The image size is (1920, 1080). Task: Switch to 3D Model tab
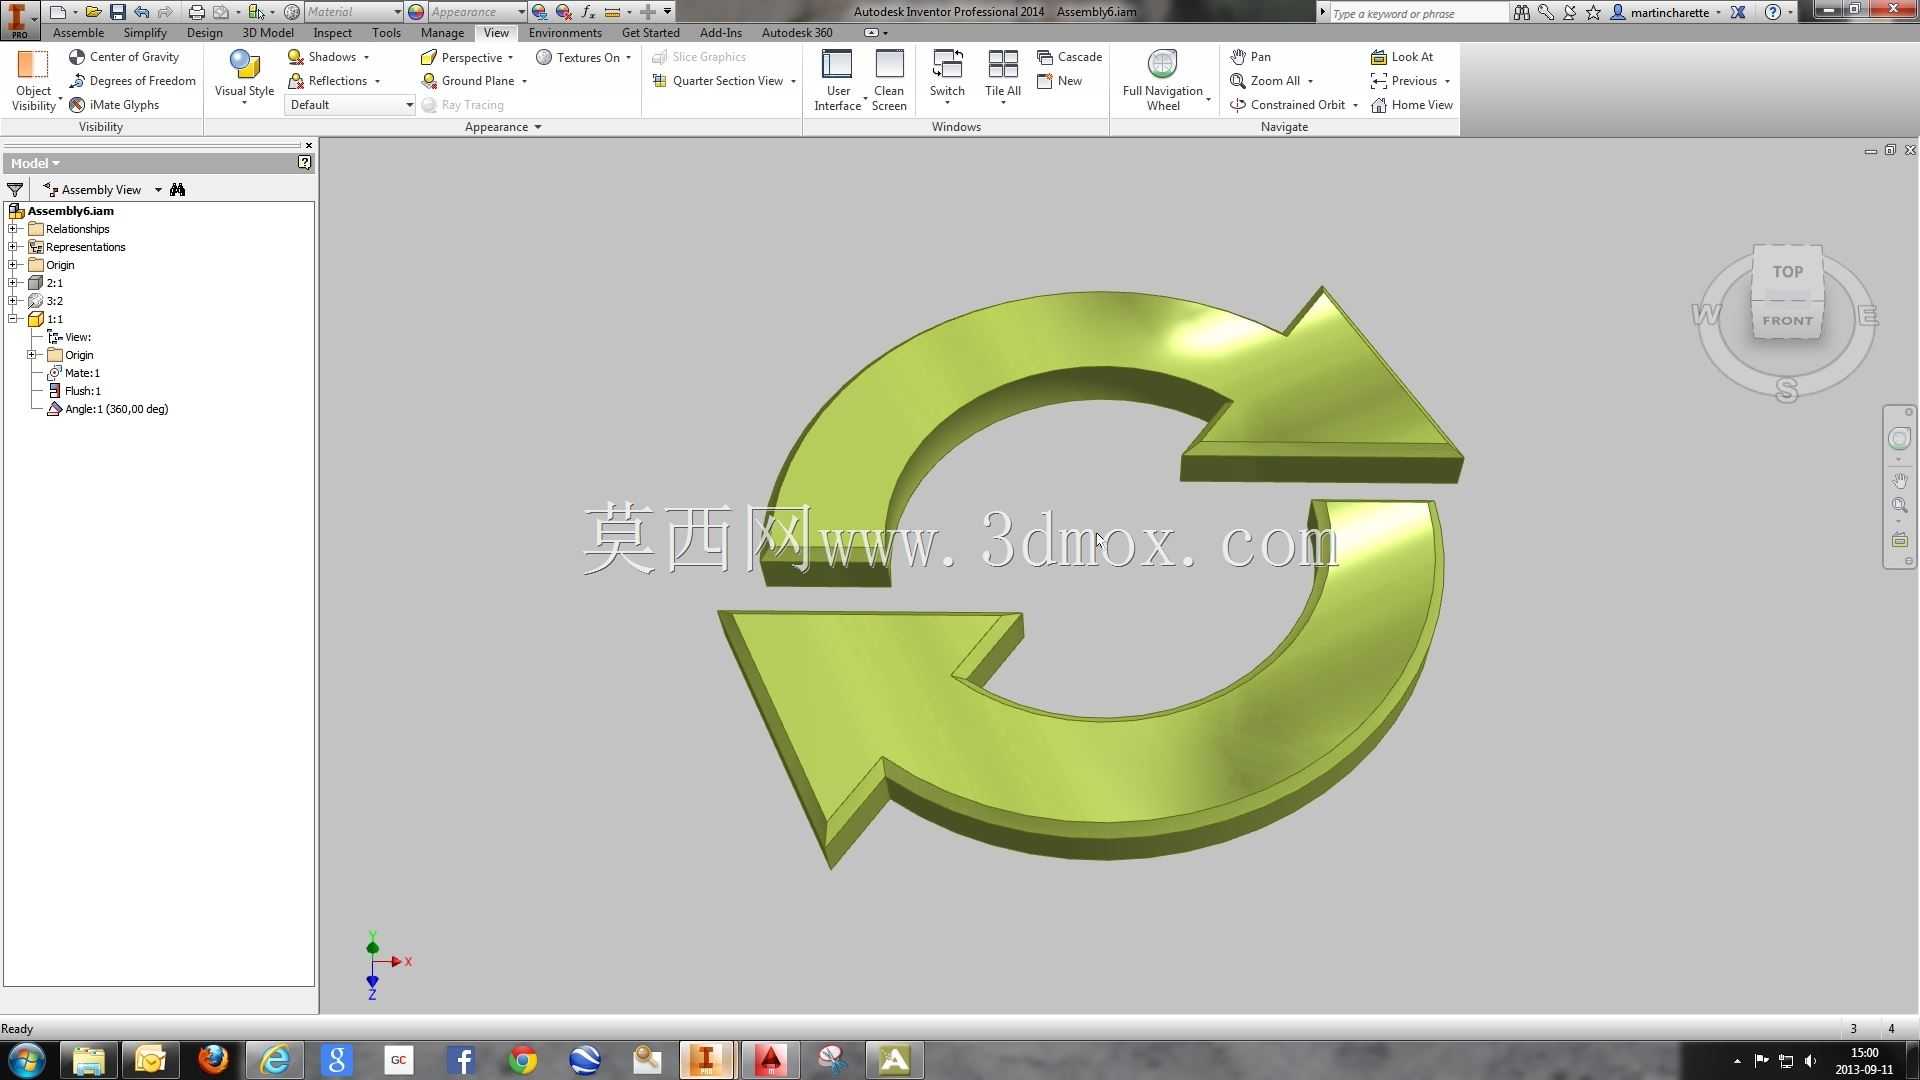[x=268, y=33]
